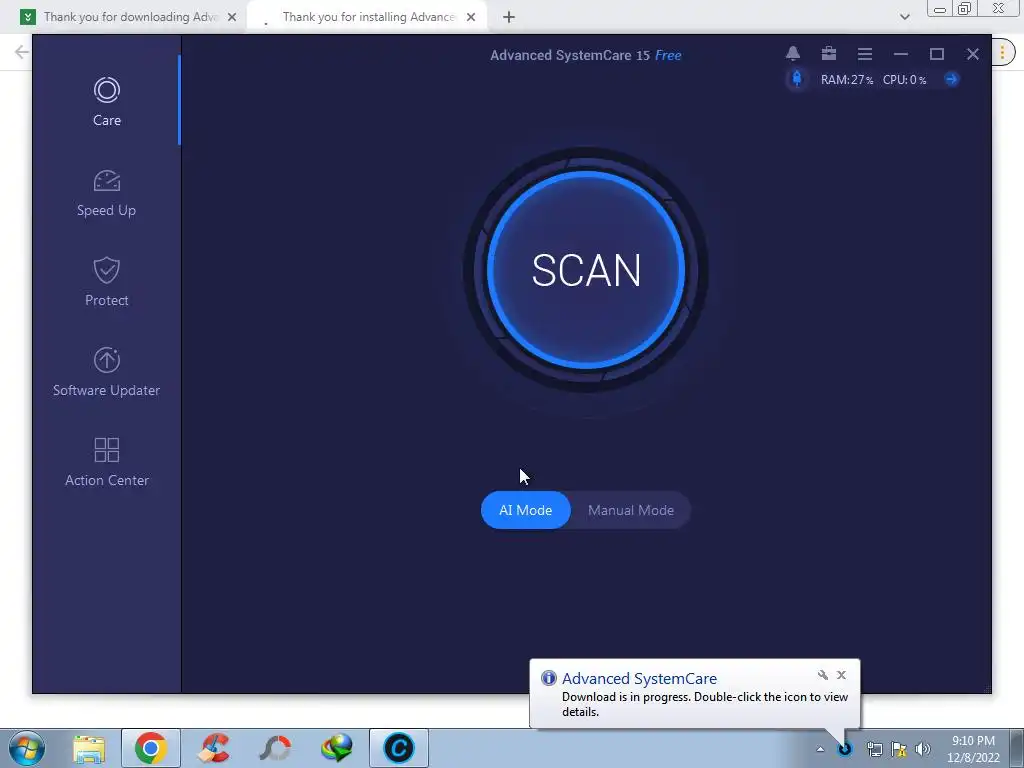Click the Chrome taskbar icon

pos(151,748)
